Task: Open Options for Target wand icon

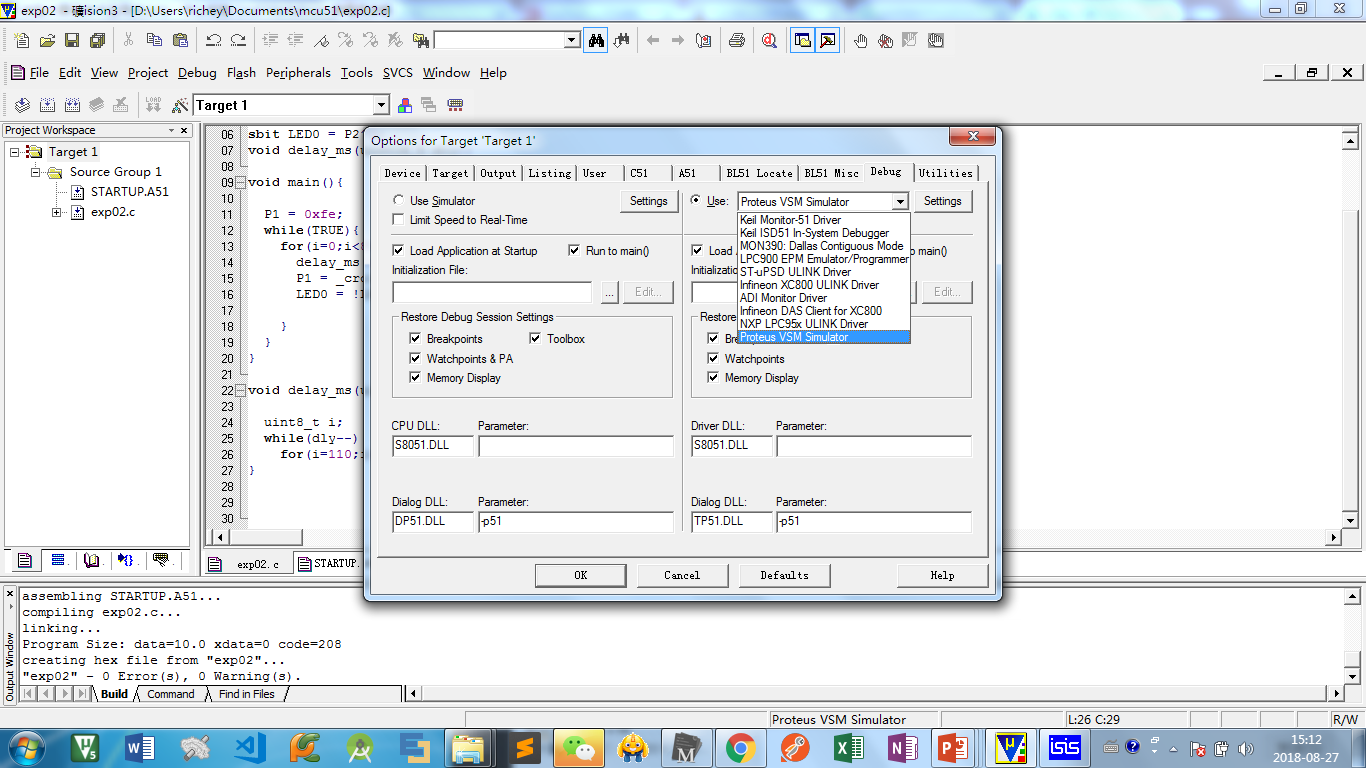Action: coord(180,105)
